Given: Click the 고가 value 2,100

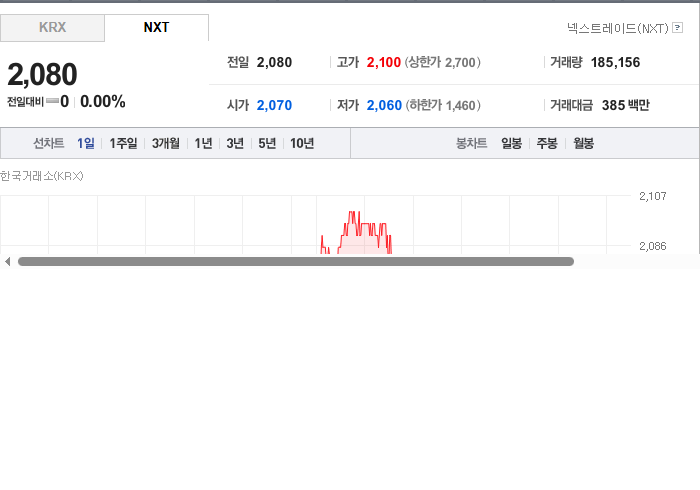Looking at the screenshot, I should point(383,62).
